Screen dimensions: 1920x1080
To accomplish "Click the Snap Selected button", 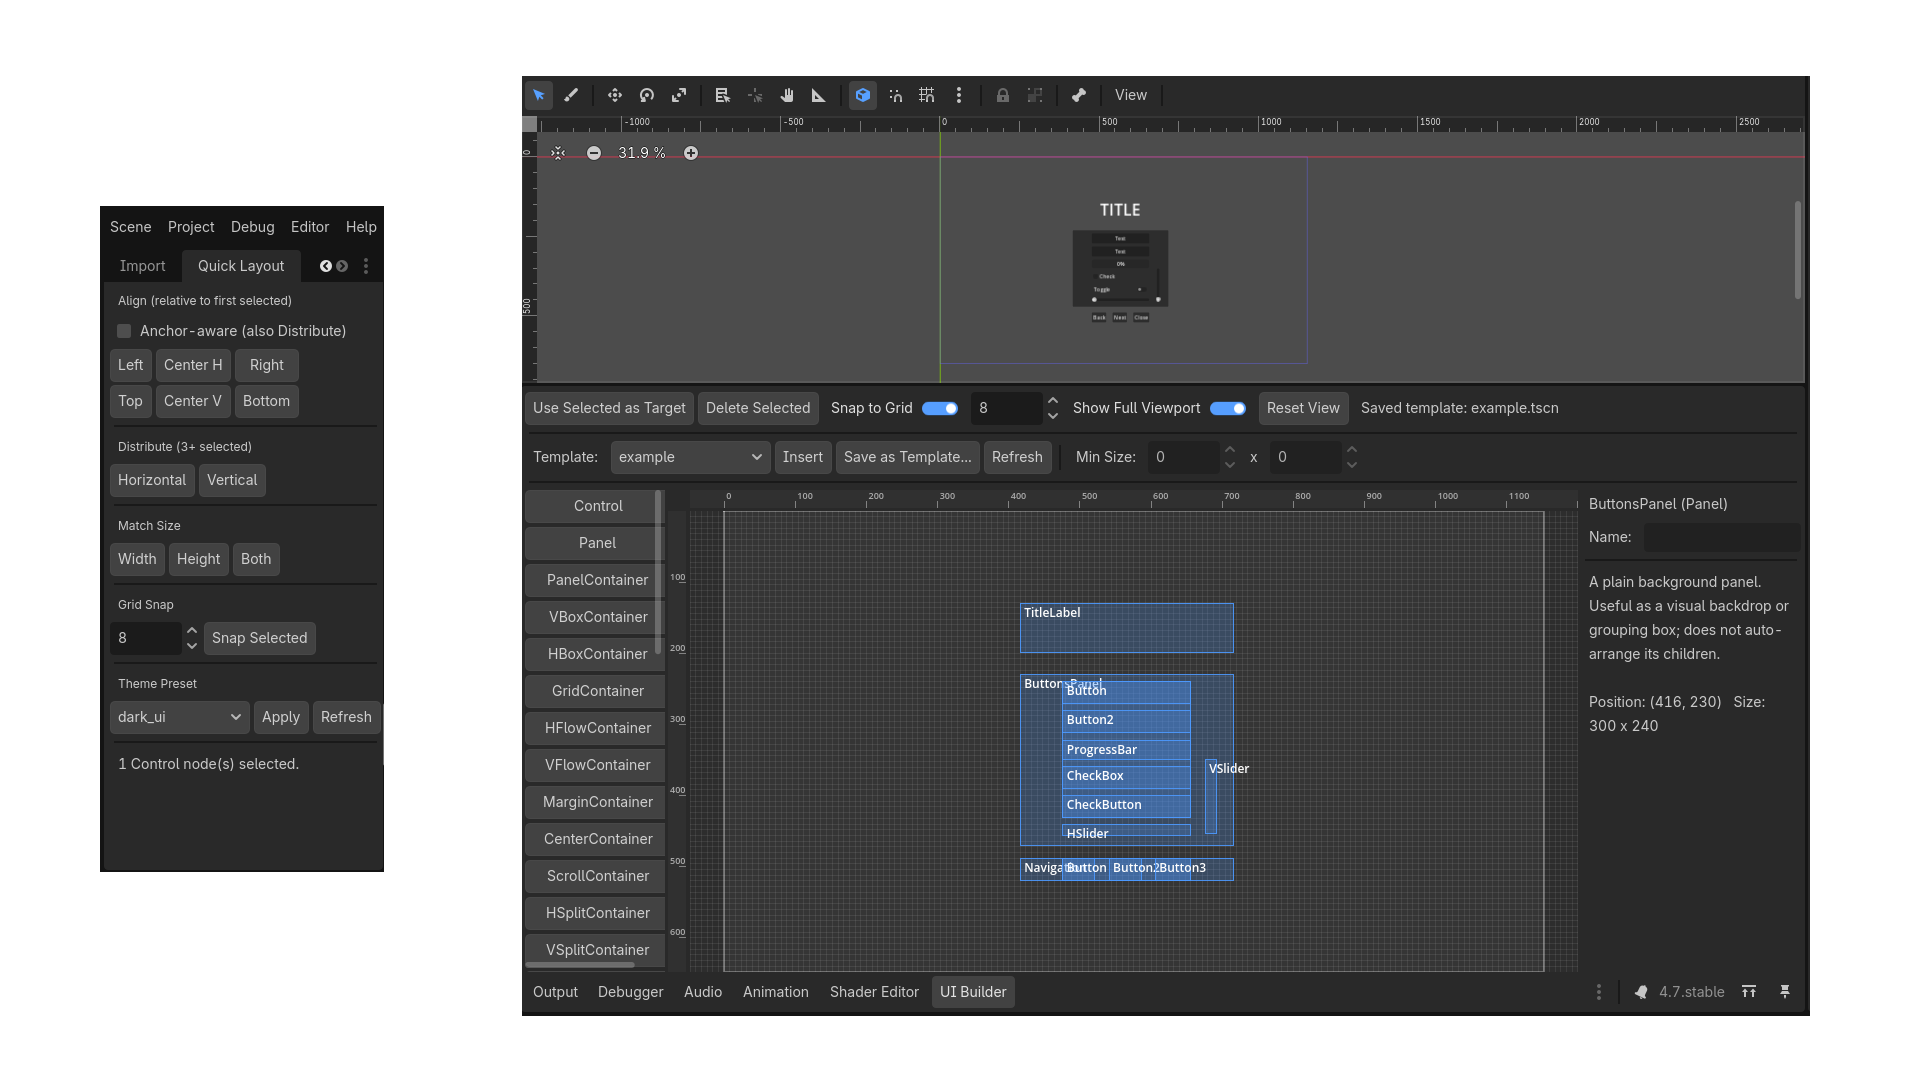I will click(x=260, y=638).
